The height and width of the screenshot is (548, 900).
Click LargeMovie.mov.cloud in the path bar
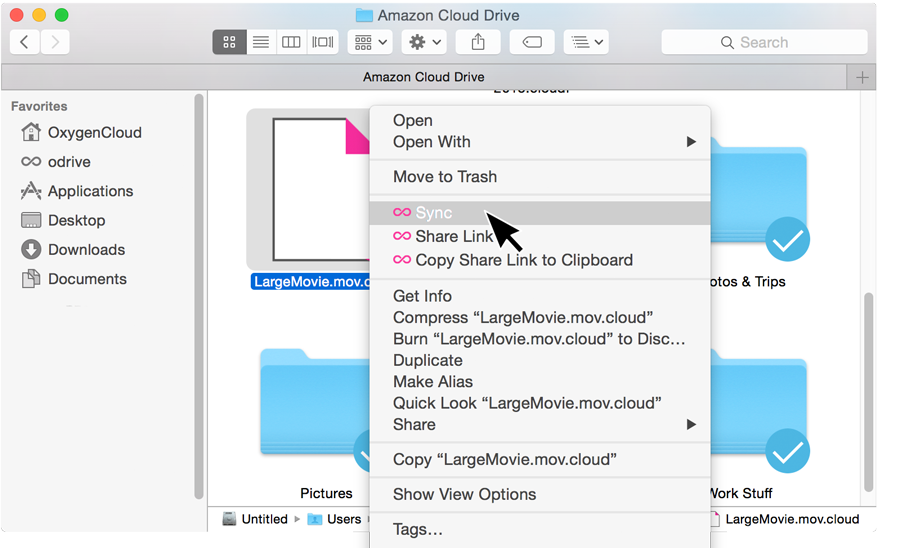785,519
